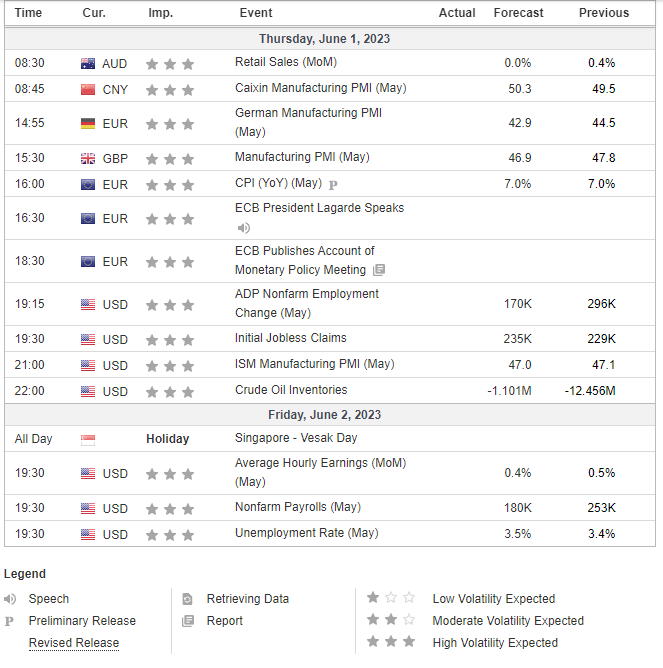Click the UK flag icon beside GBP
Screen dimensions: 663x668
click(88, 158)
